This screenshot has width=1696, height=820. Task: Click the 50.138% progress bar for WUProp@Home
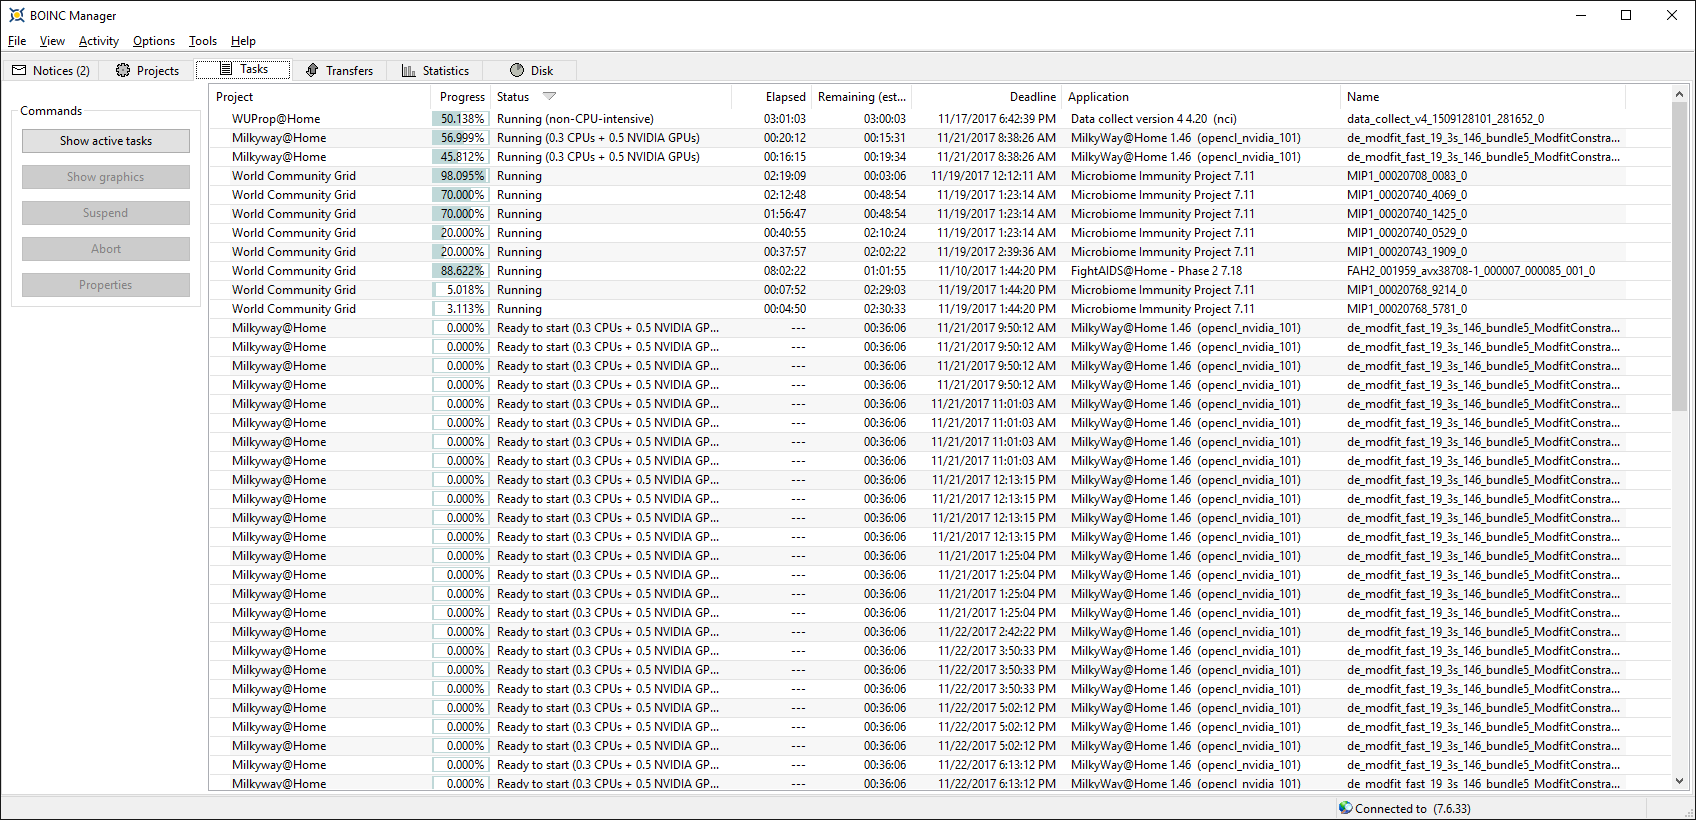461,119
